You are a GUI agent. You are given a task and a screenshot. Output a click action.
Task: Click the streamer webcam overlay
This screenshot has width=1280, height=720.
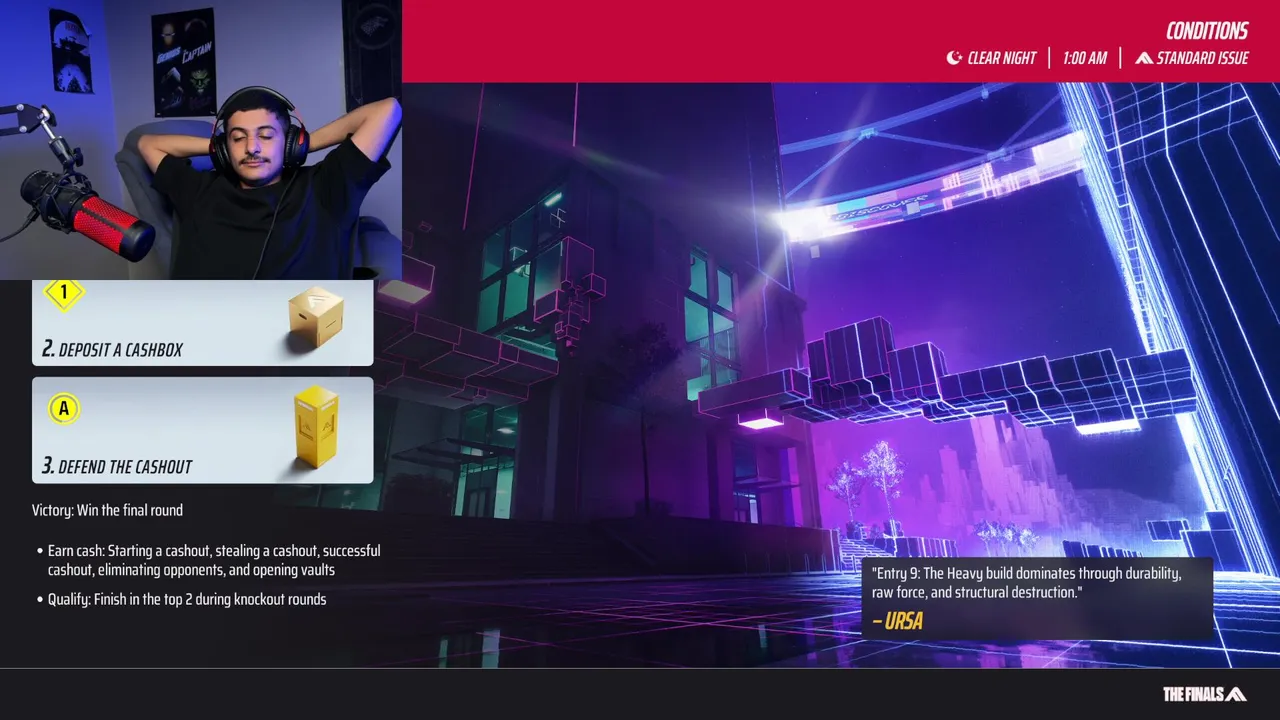[201, 140]
